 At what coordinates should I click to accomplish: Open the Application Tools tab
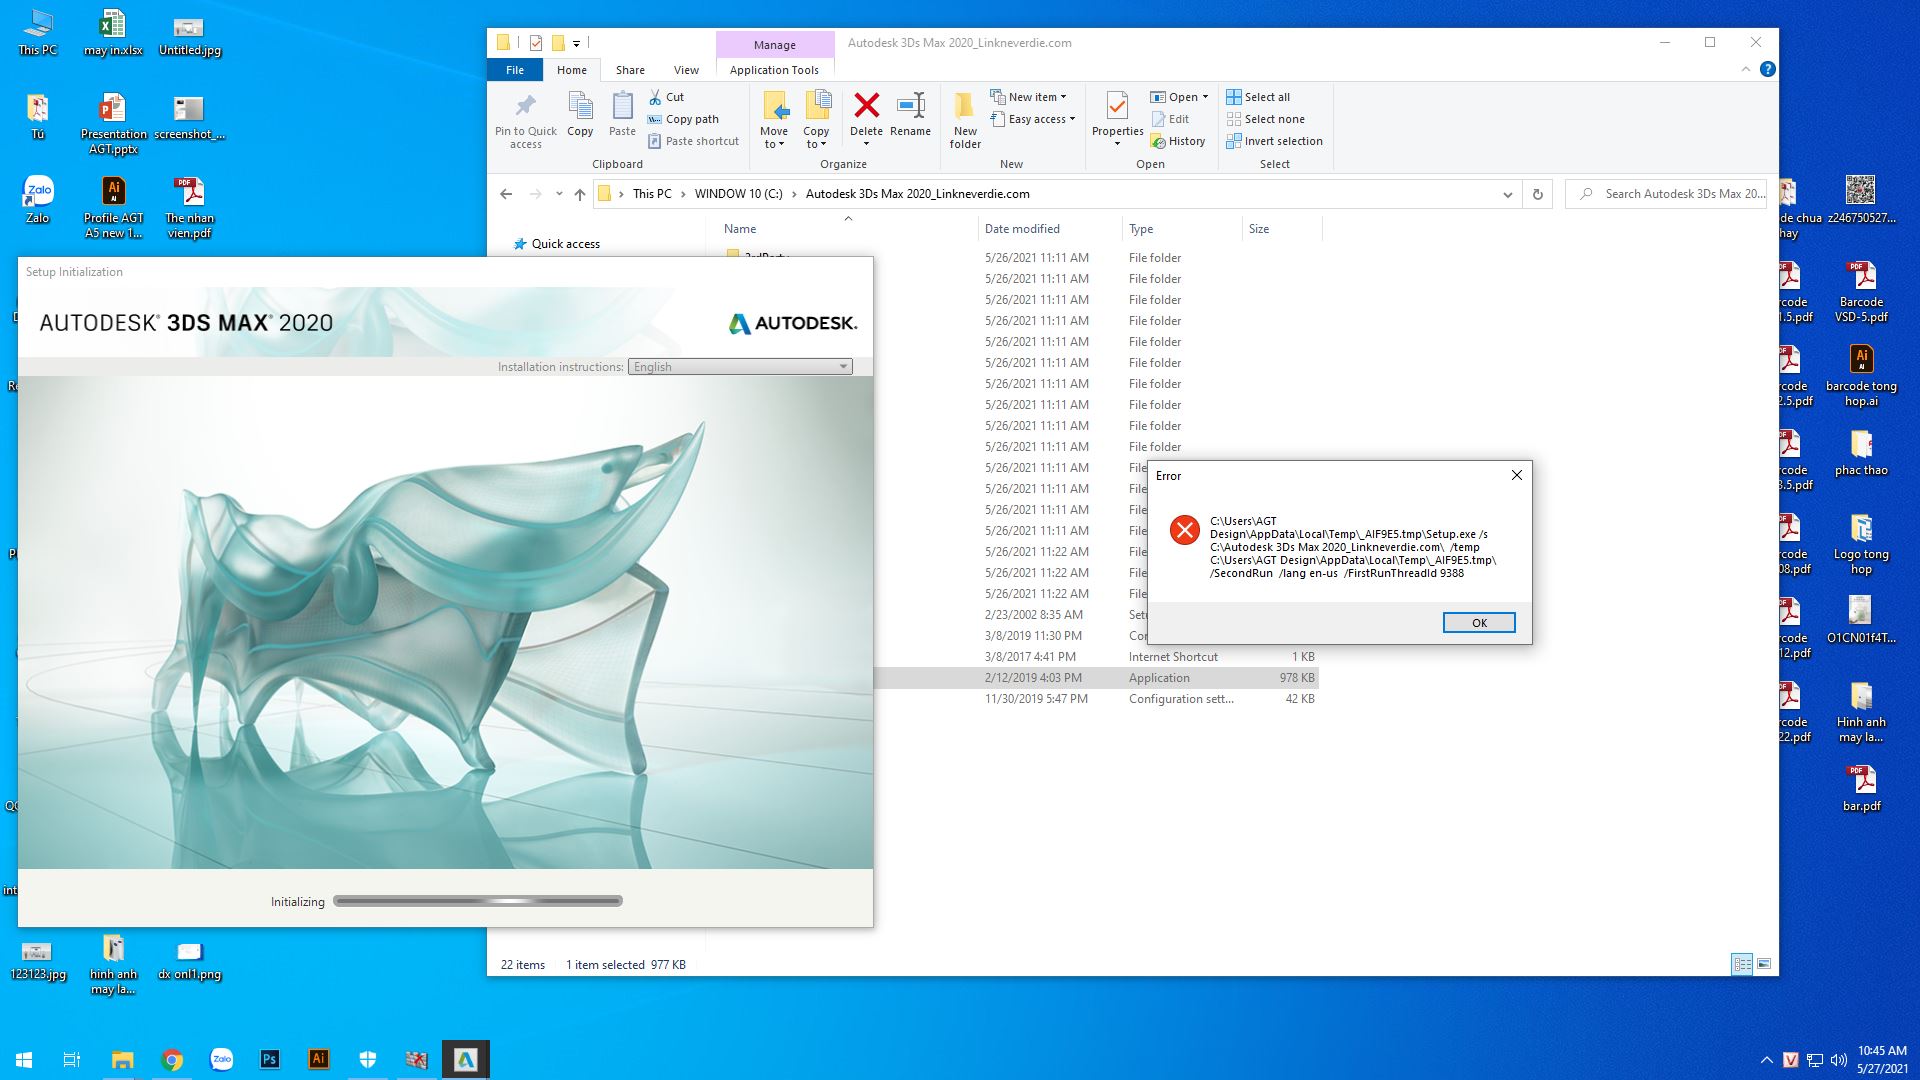(774, 70)
